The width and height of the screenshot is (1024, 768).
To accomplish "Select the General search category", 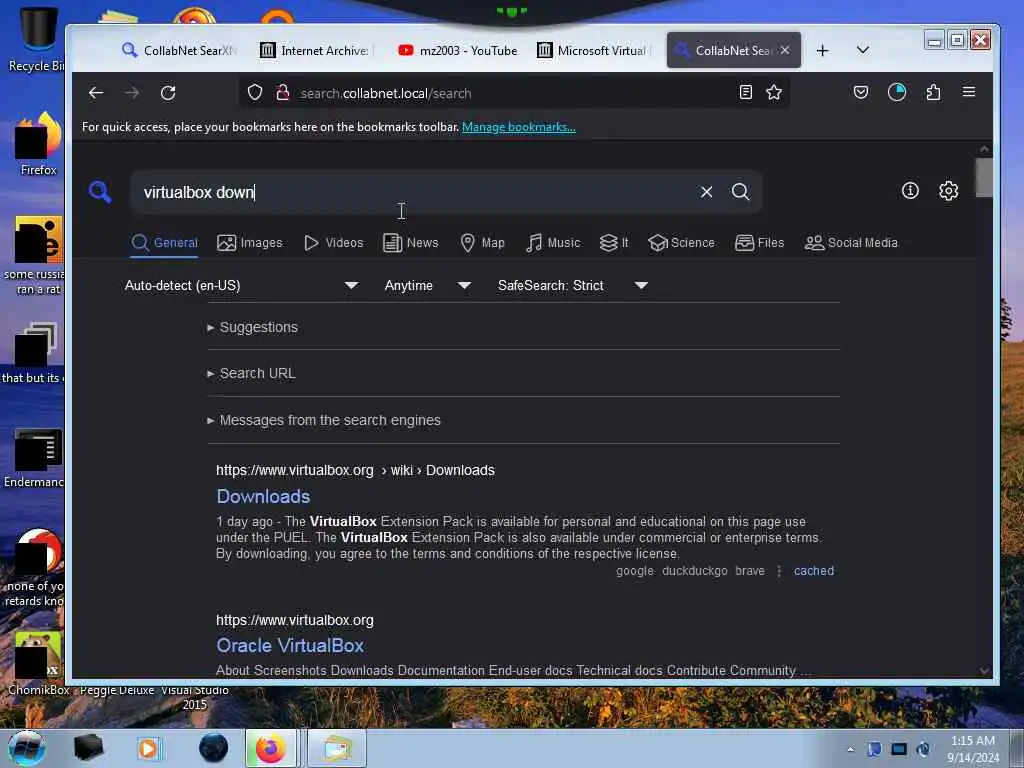I will click(164, 243).
